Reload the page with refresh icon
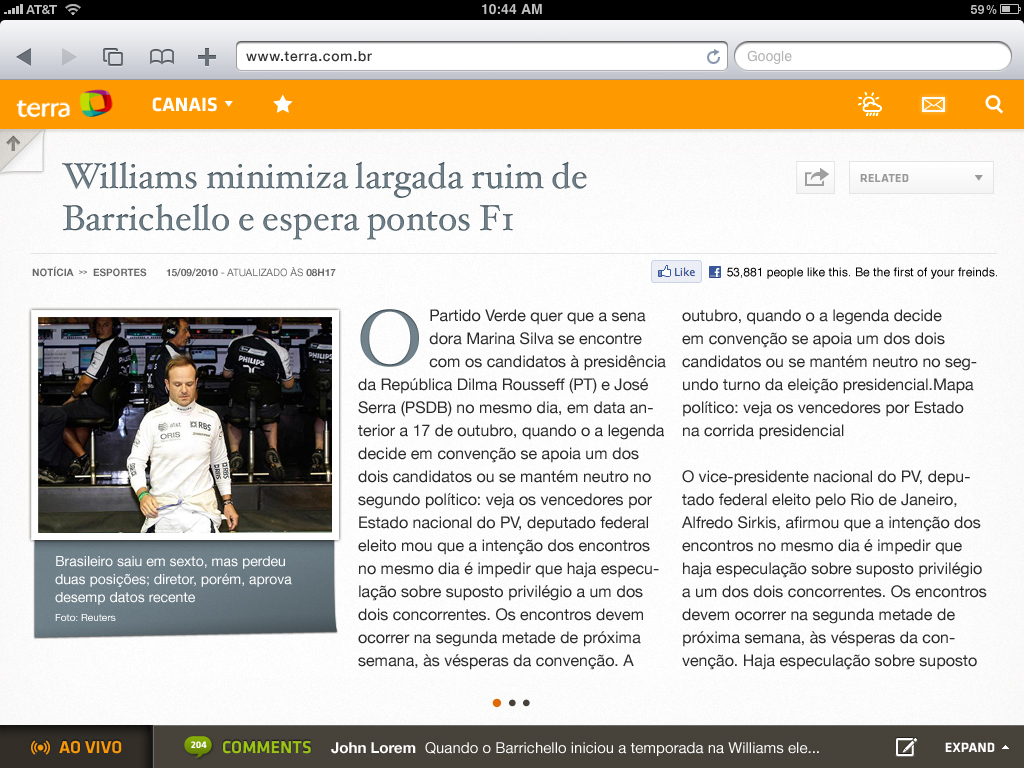Image resolution: width=1024 pixels, height=768 pixels. tap(713, 57)
